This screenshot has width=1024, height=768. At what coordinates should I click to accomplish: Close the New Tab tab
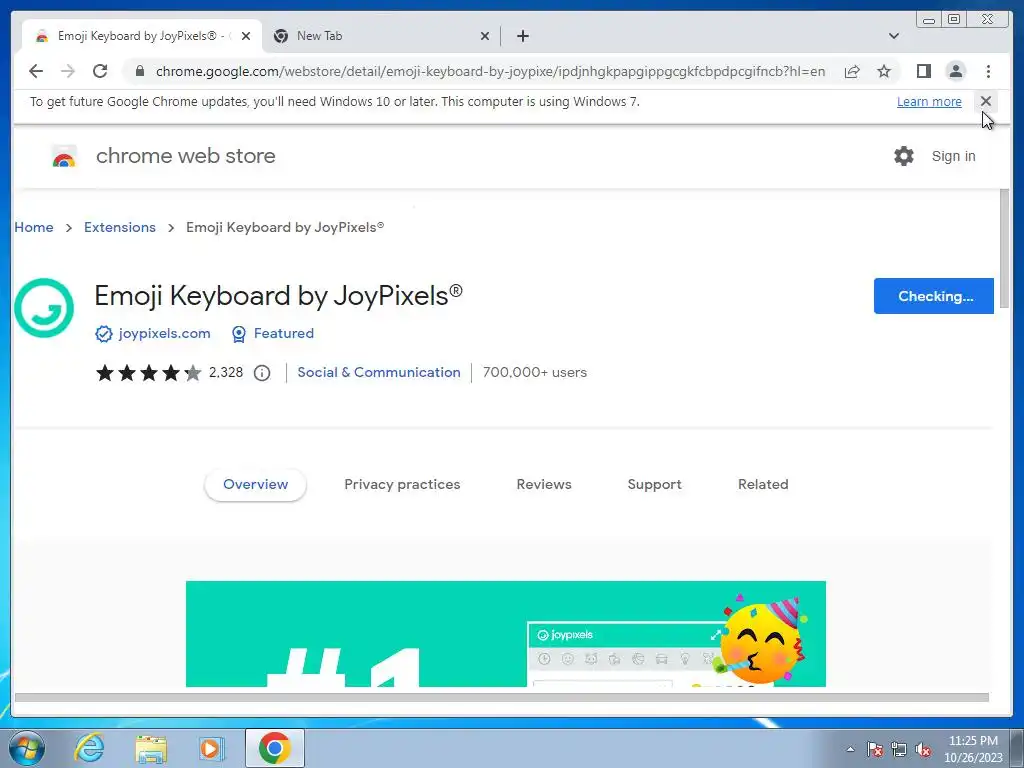485,36
